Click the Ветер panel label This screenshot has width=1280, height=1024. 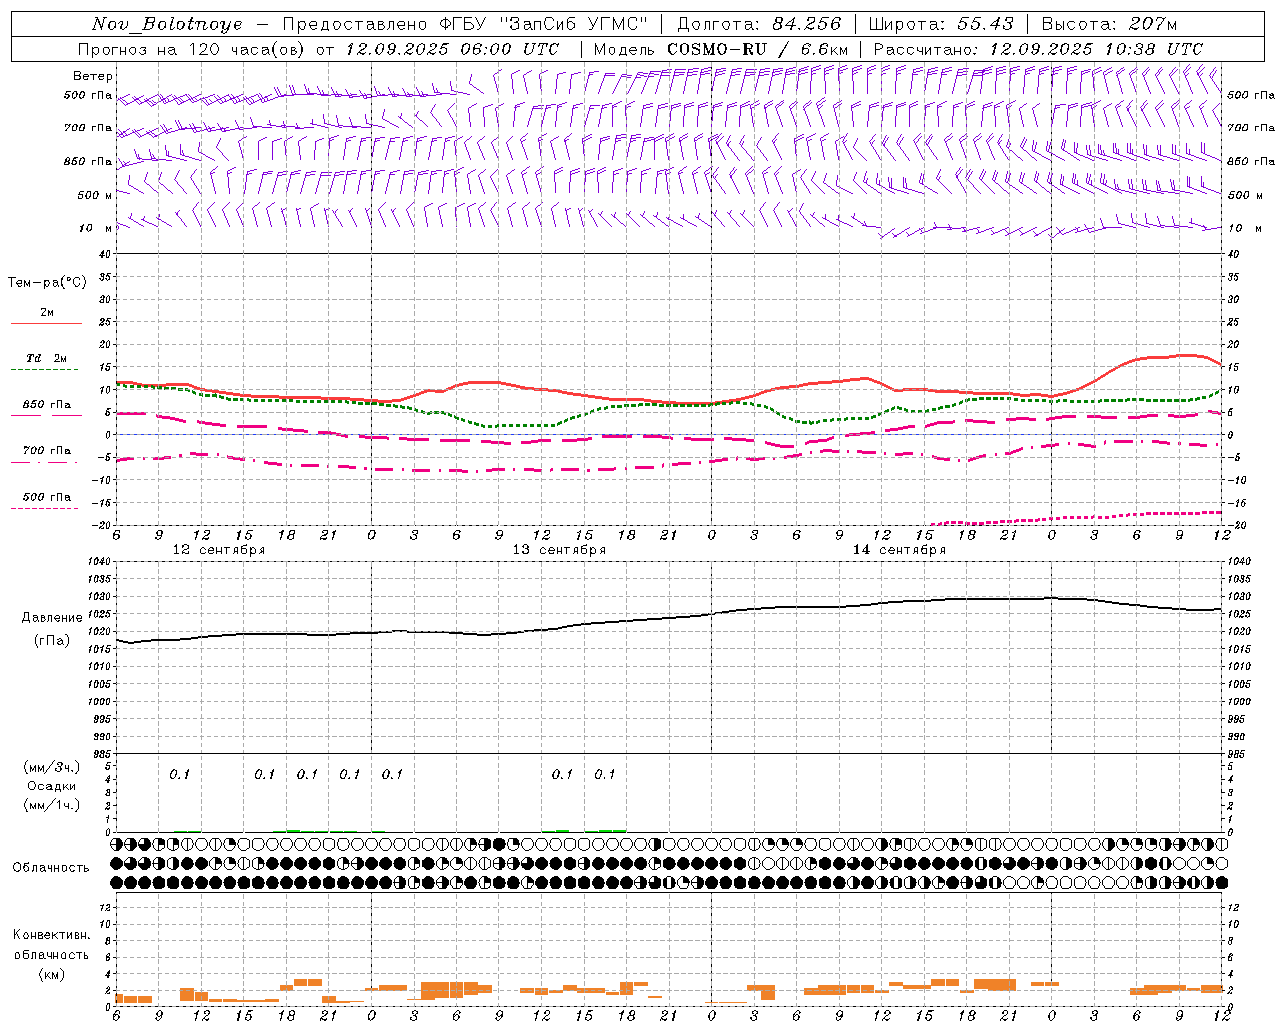(x=92, y=76)
